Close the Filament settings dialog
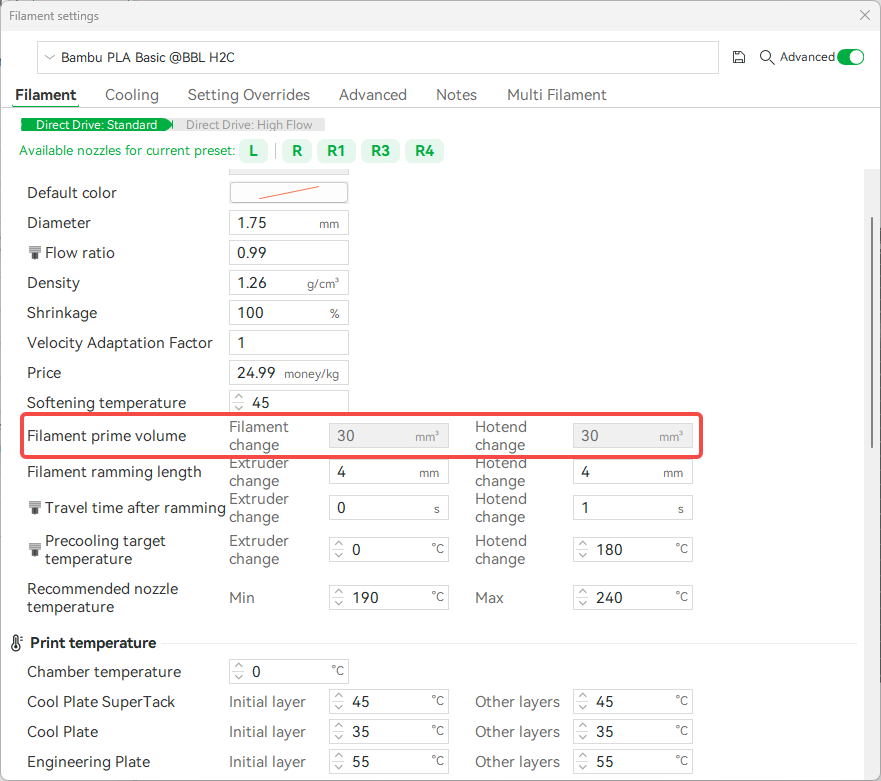The image size is (881, 781). (x=865, y=15)
